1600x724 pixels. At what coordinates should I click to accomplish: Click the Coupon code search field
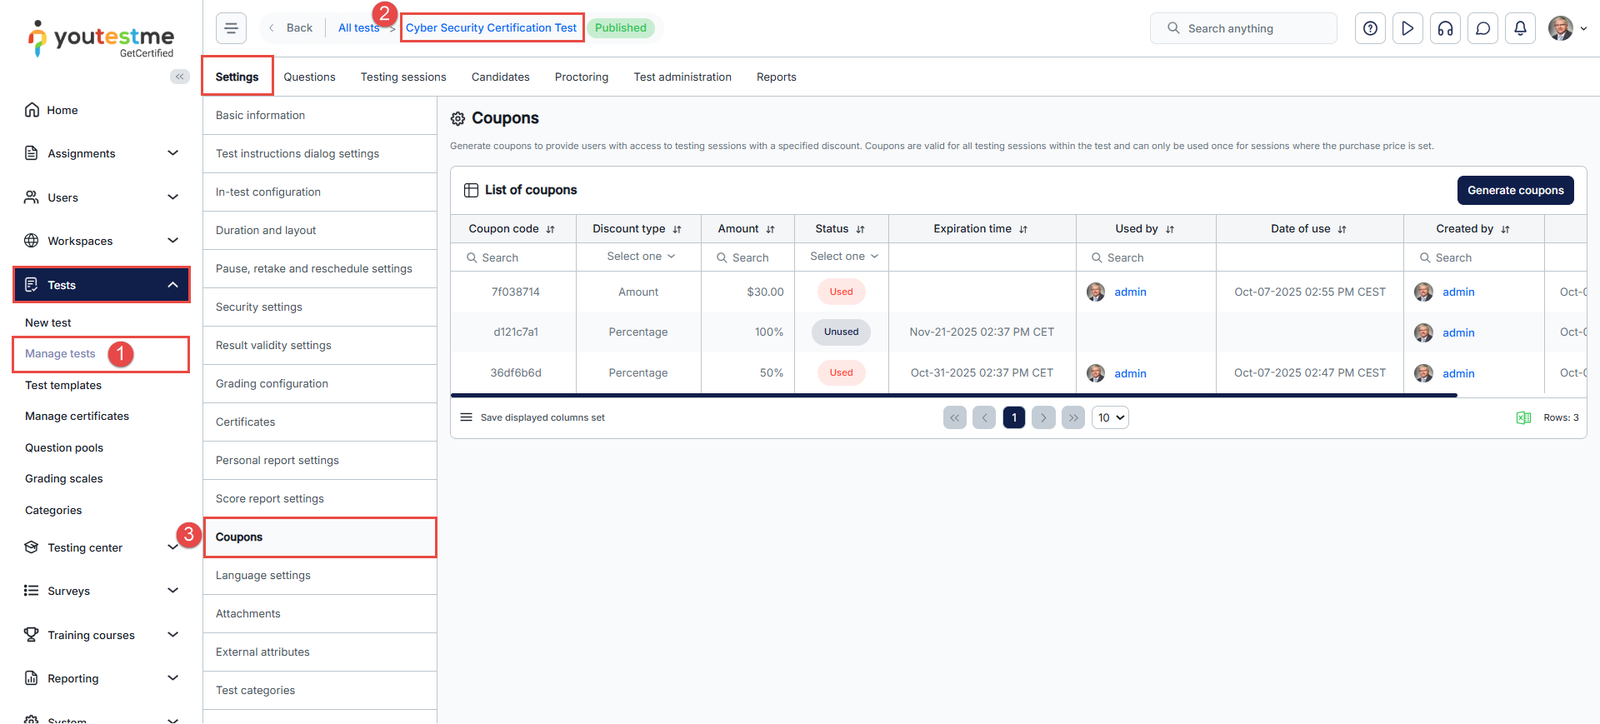520,258
